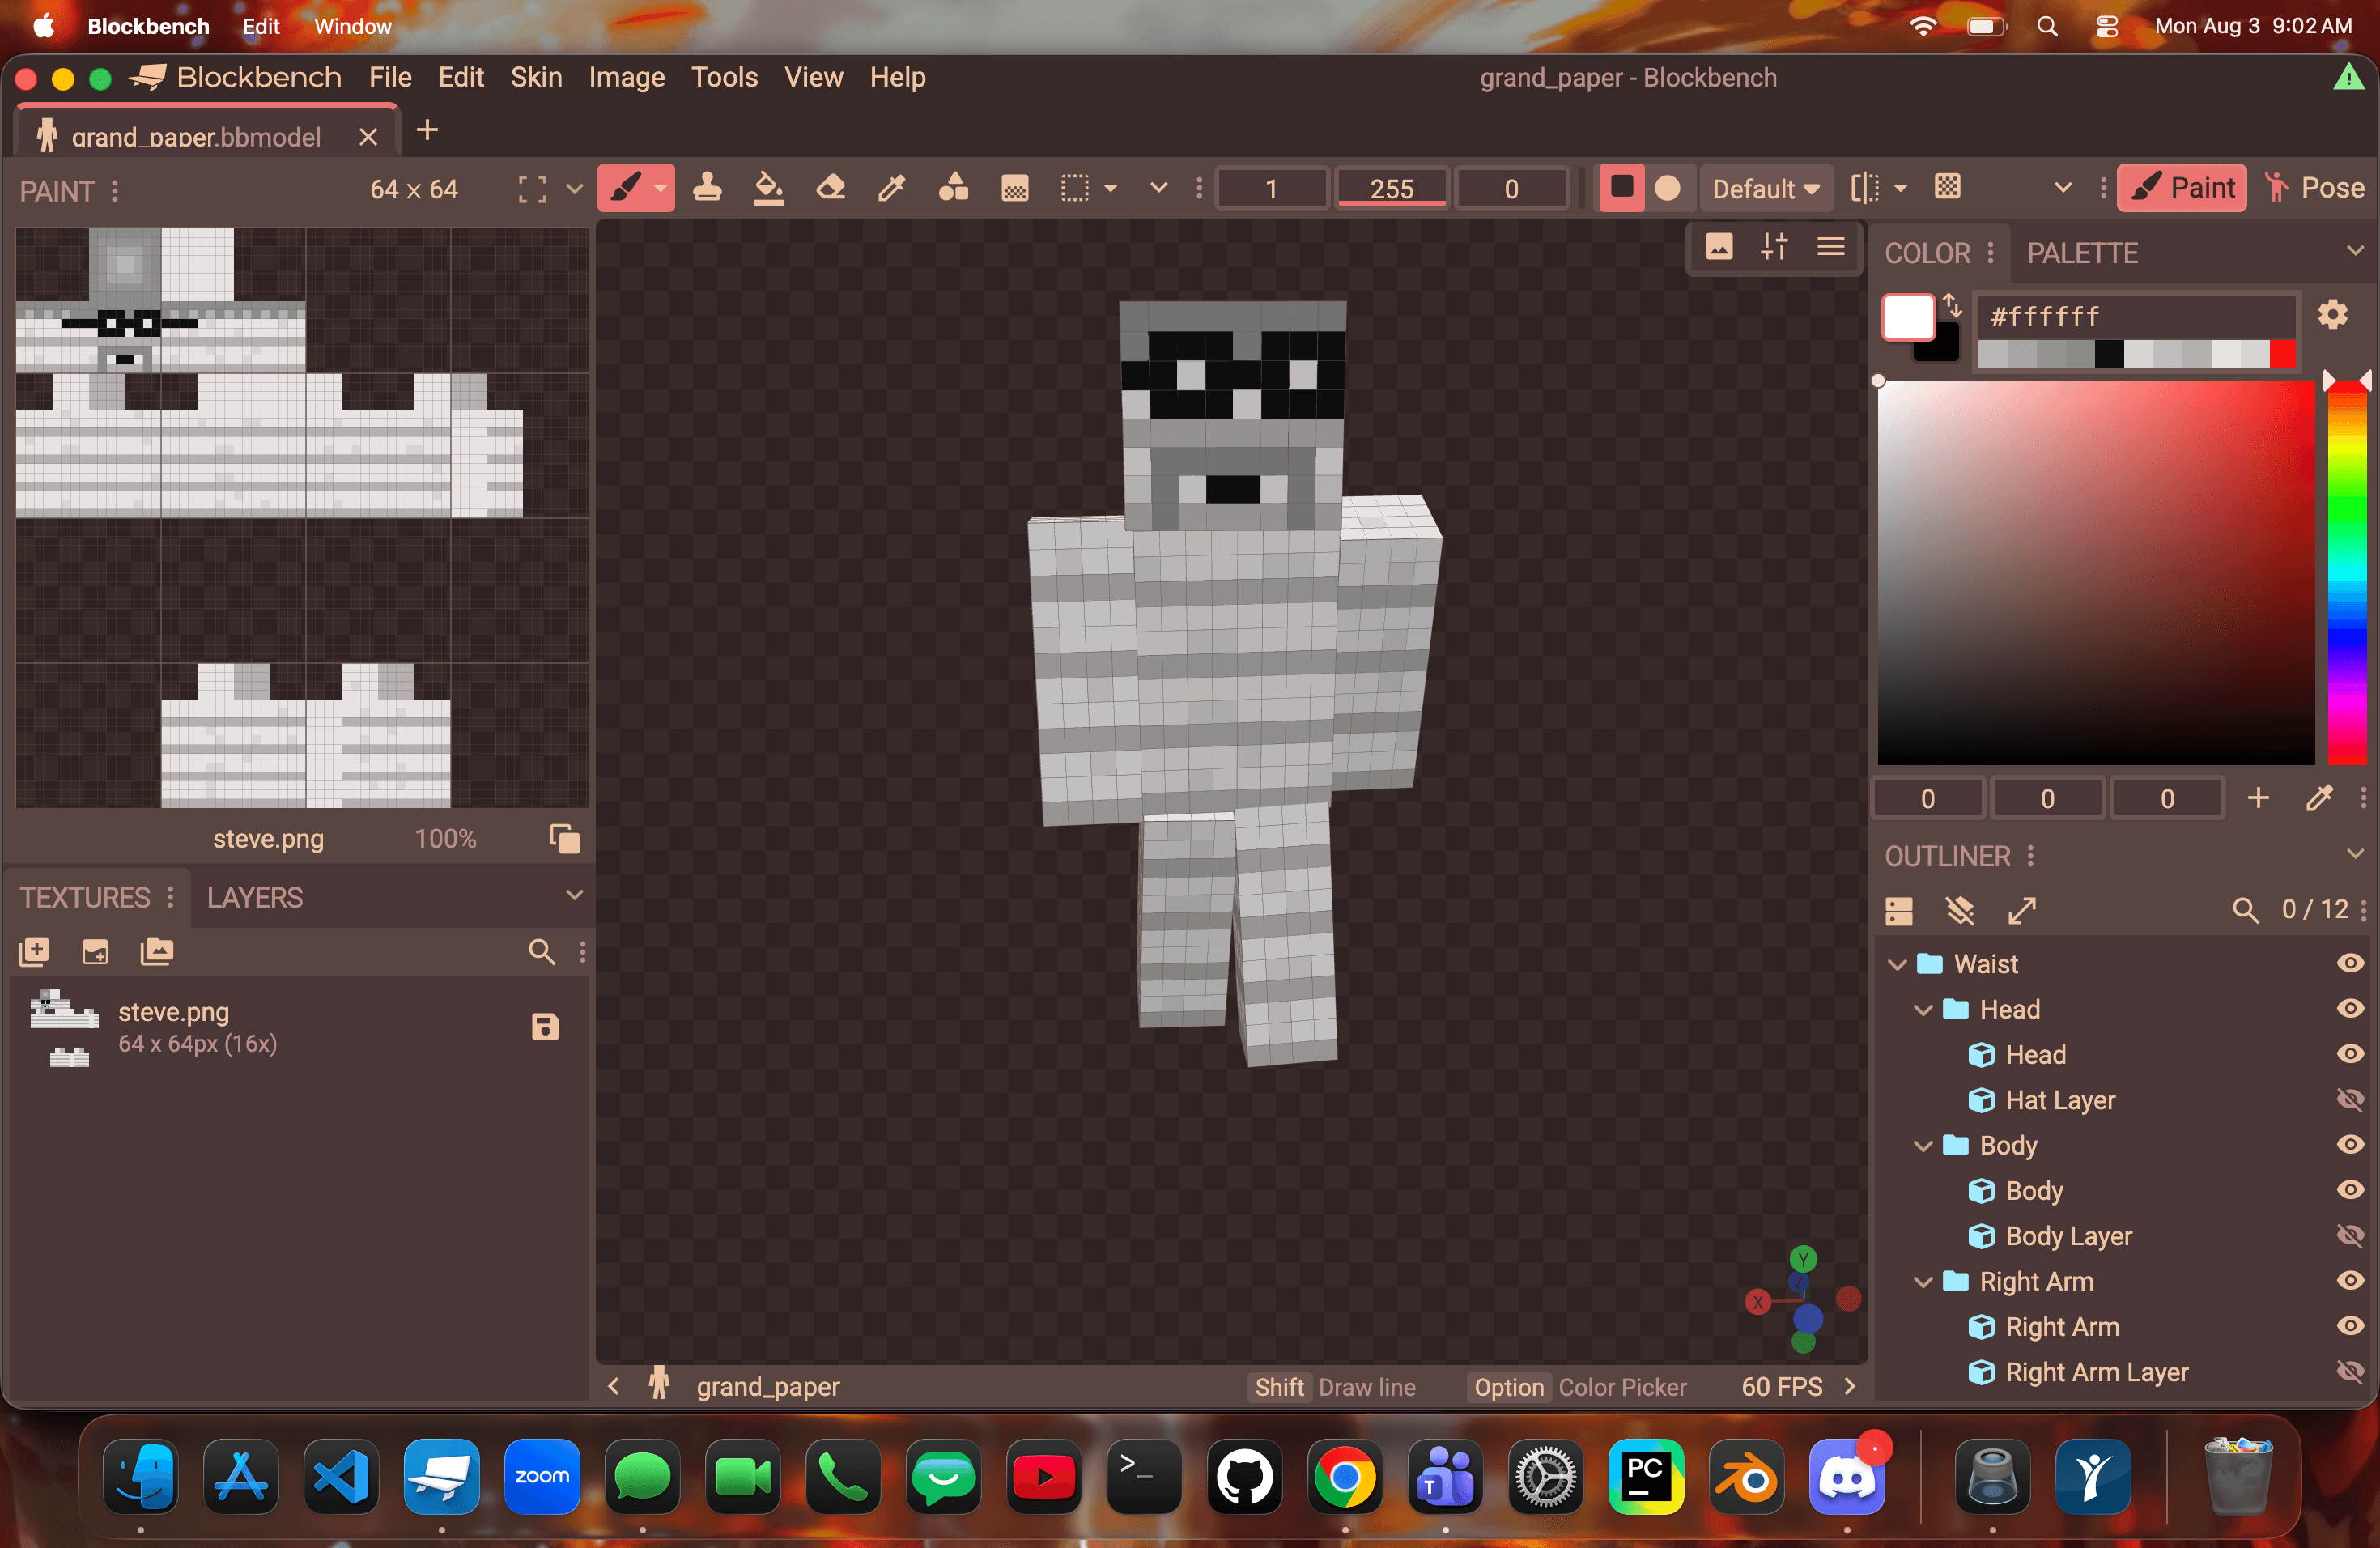This screenshot has width=2380, height=1548.
Task: Open the Default blend mode dropdown
Action: [1766, 188]
